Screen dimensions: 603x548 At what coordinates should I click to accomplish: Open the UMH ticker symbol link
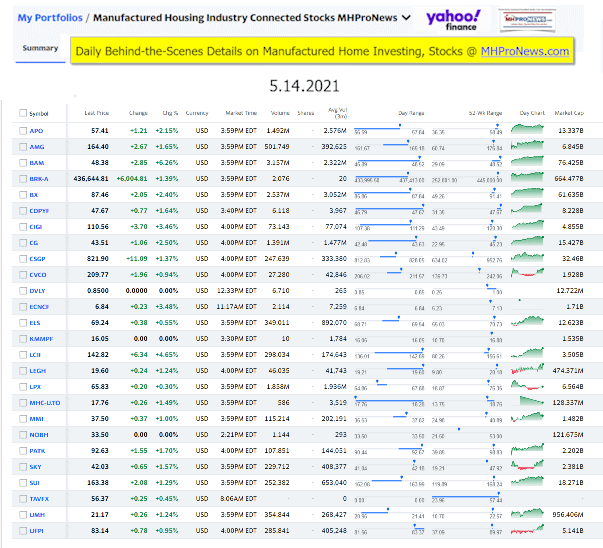(x=39, y=513)
